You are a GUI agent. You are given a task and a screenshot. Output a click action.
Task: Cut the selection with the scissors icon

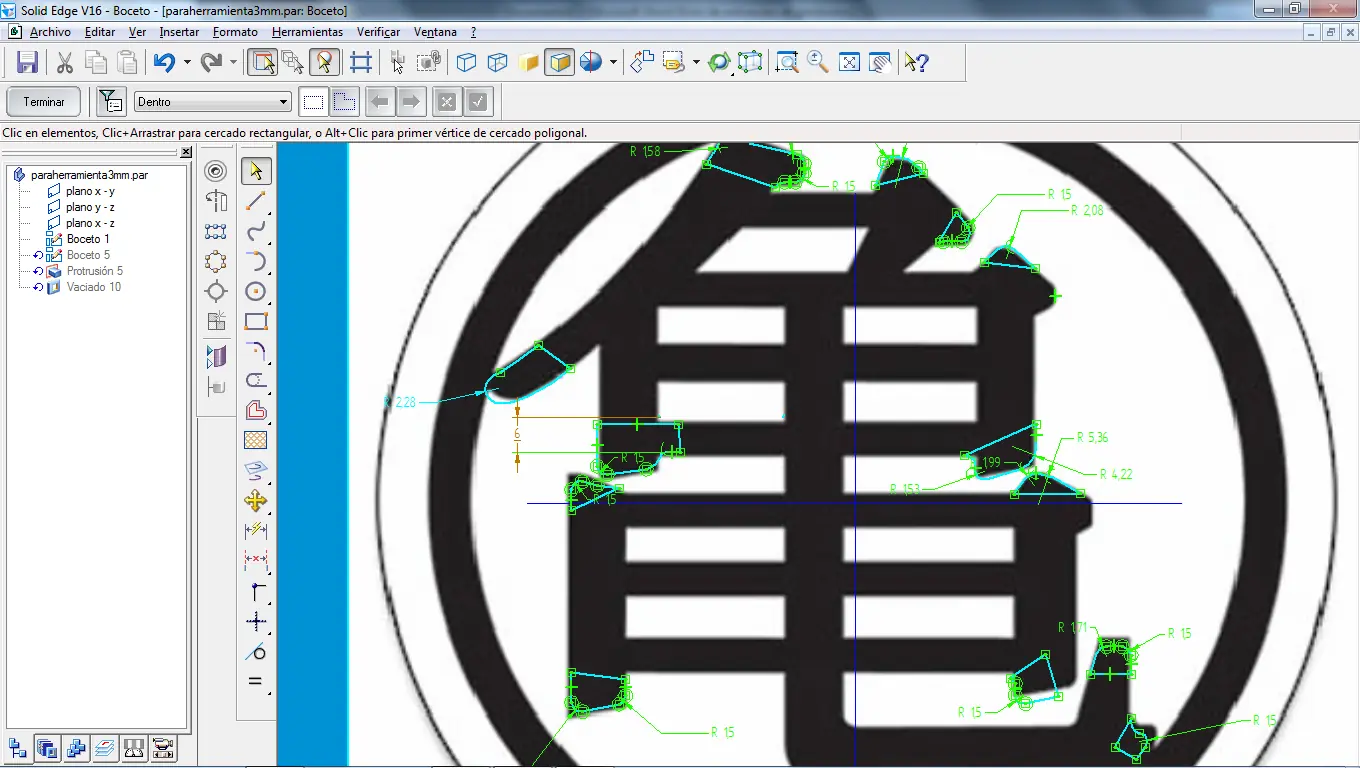65,63
